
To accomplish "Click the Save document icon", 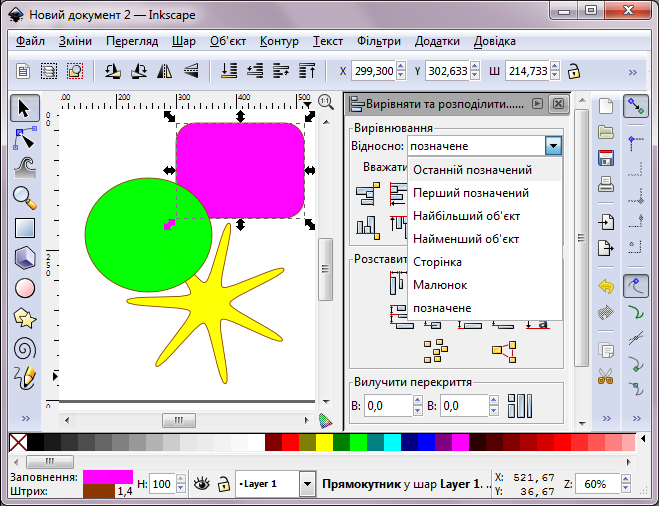I will [605, 158].
